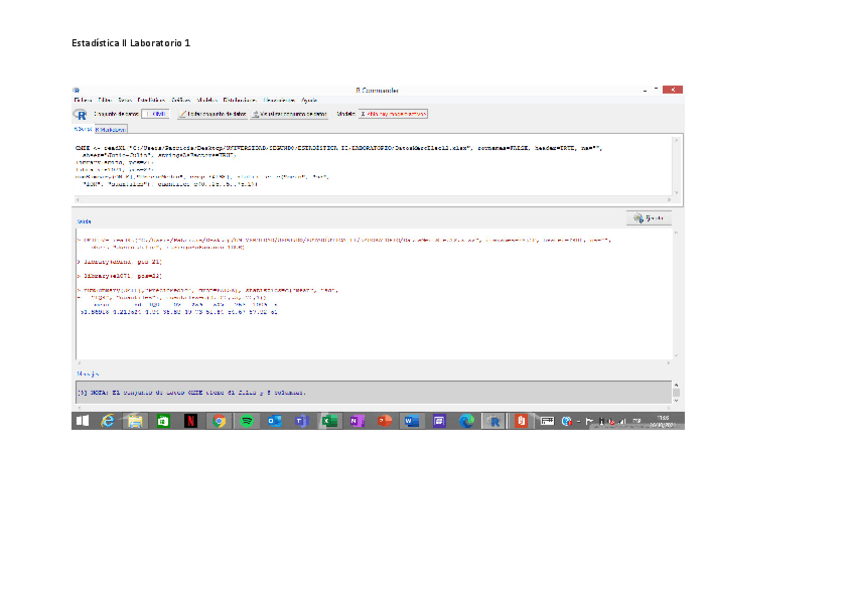The height and width of the screenshot is (599, 848).
Task: Open the active dataset selector CNHE
Action: [155, 114]
